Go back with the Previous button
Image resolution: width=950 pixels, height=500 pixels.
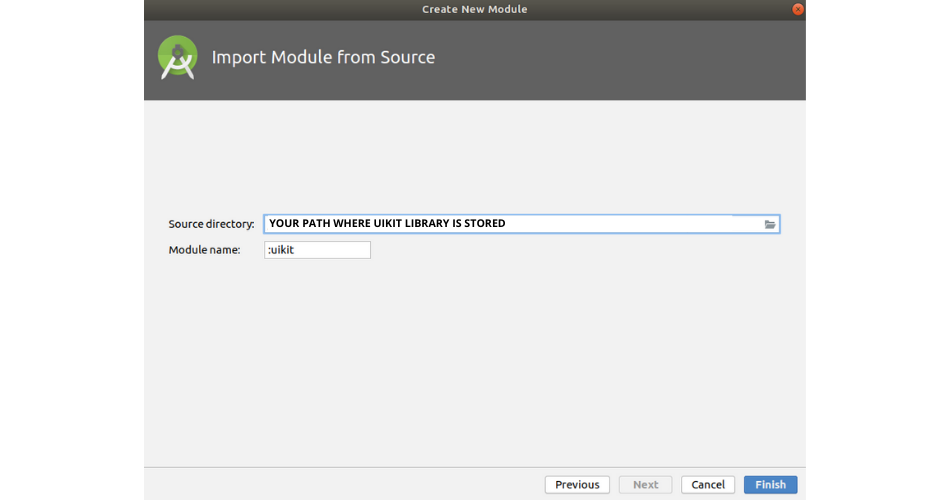pyautogui.click(x=577, y=485)
